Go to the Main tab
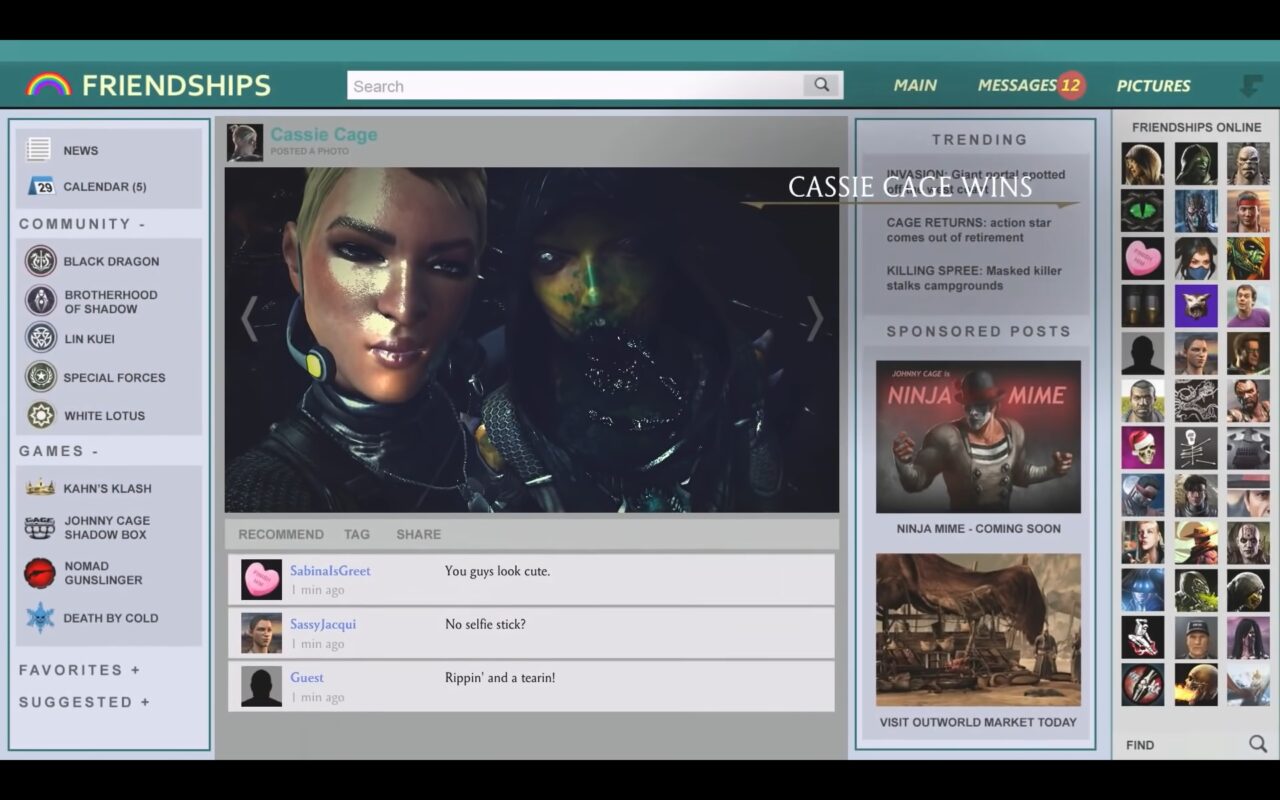 pyautogui.click(x=915, y=86)
